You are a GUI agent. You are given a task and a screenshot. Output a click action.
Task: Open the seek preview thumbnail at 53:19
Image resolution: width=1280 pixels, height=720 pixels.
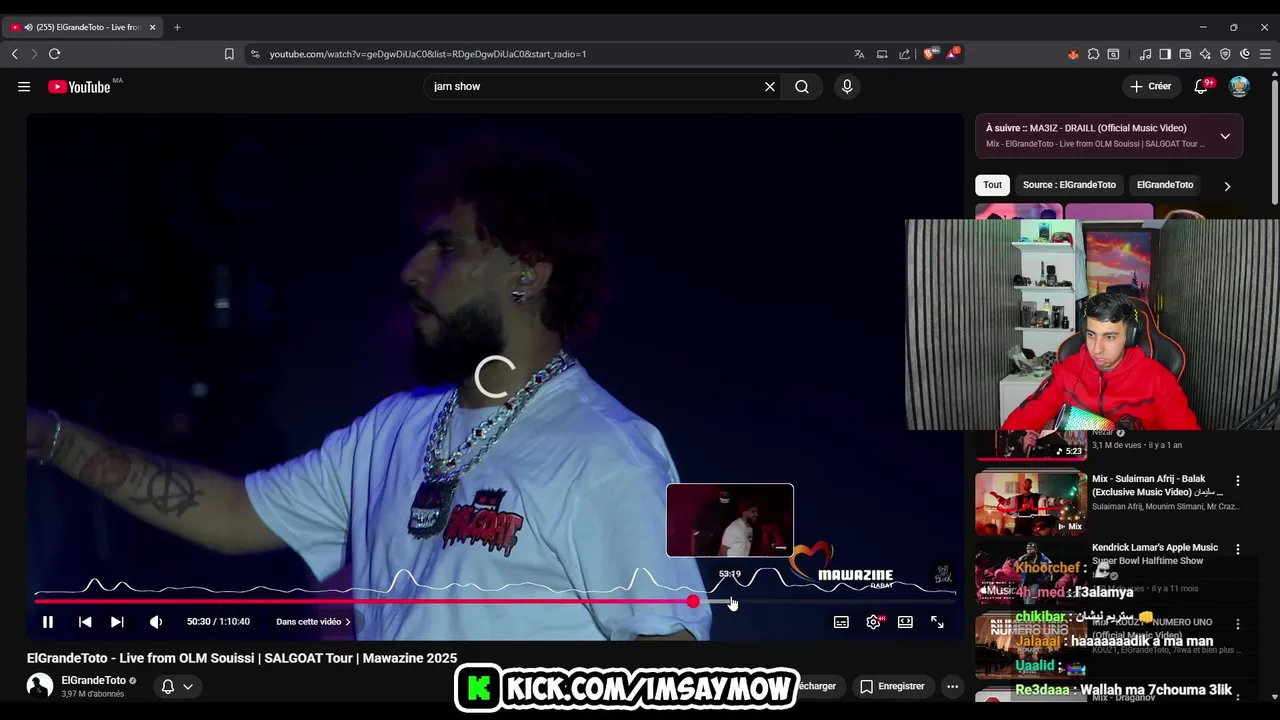tap(730, 520)
